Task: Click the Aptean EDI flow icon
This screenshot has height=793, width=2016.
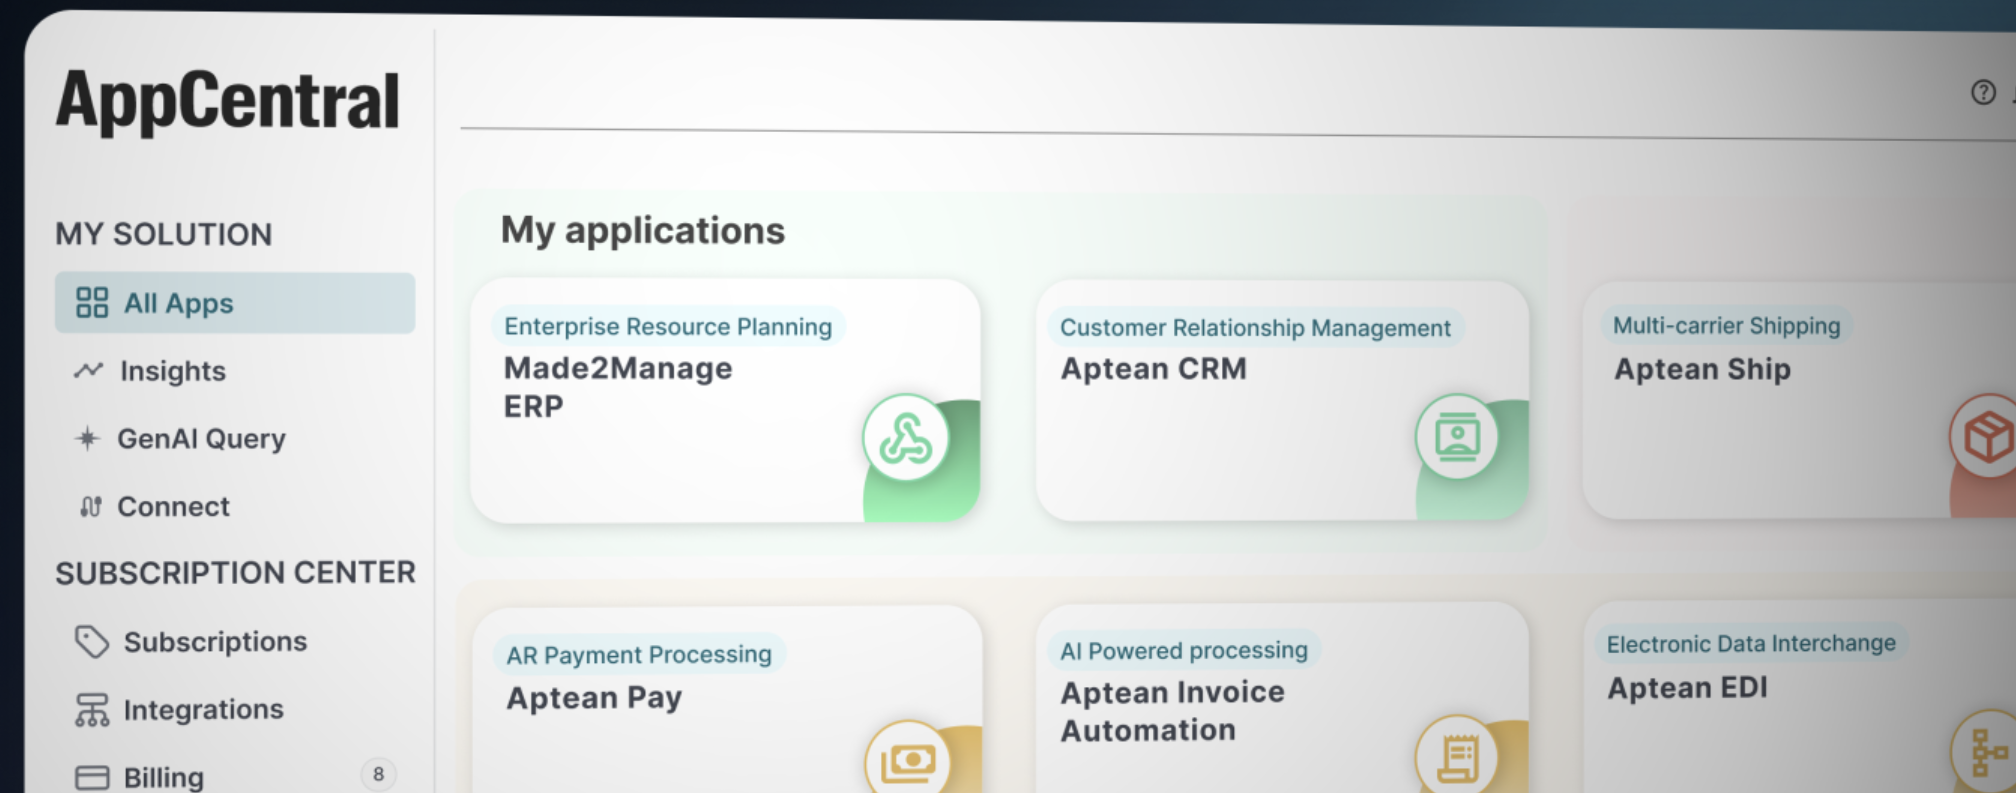Action: (x=1986, y=752)
